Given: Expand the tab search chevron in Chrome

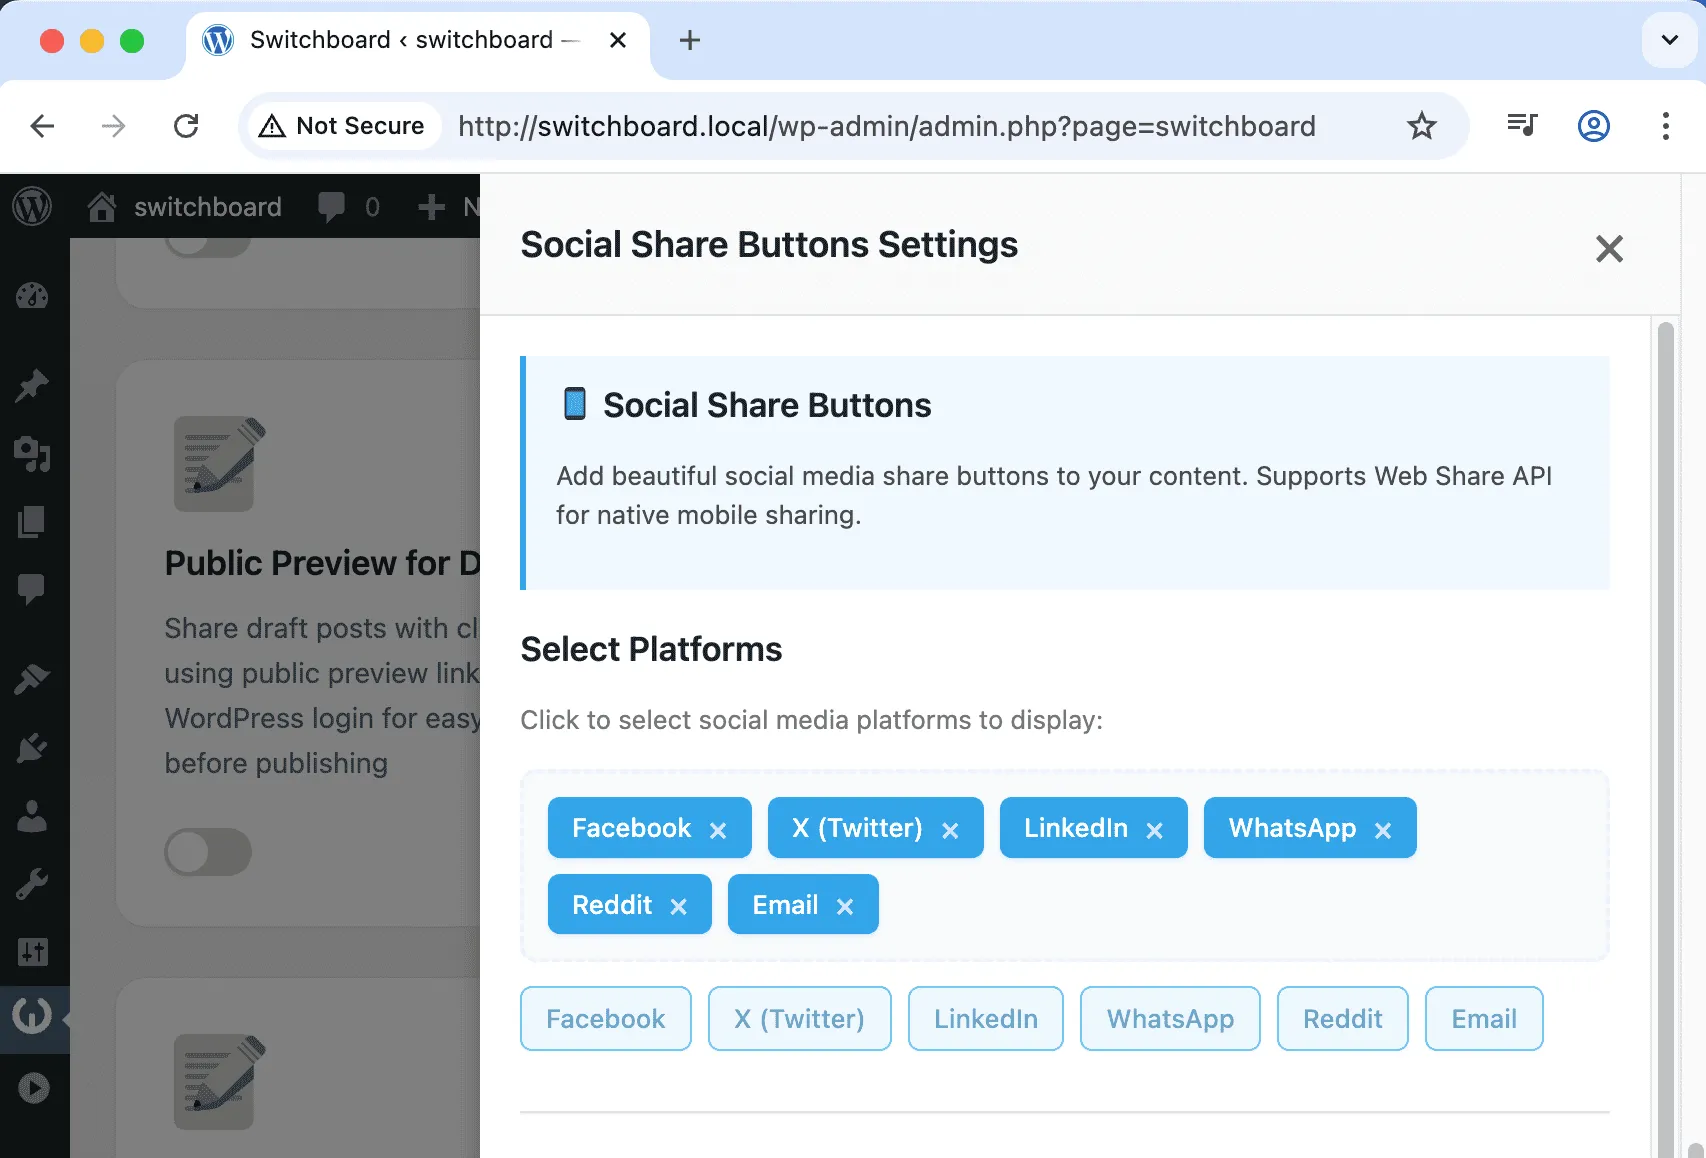Looking at the screenshot, I should click(x=1668, y=40).
